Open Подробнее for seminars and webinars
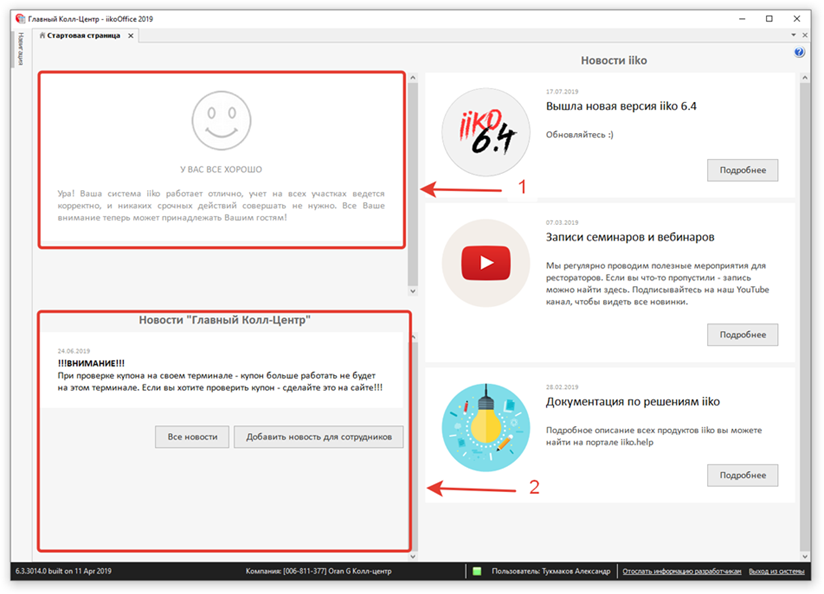This screenshot has height=594, width=824. (x=742, y=334)
